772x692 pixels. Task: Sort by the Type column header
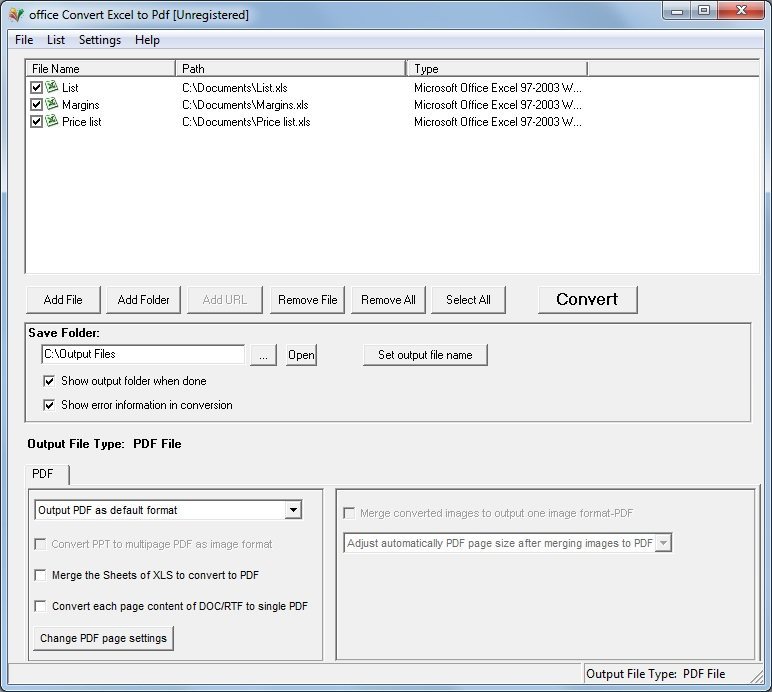coord(497,68)
